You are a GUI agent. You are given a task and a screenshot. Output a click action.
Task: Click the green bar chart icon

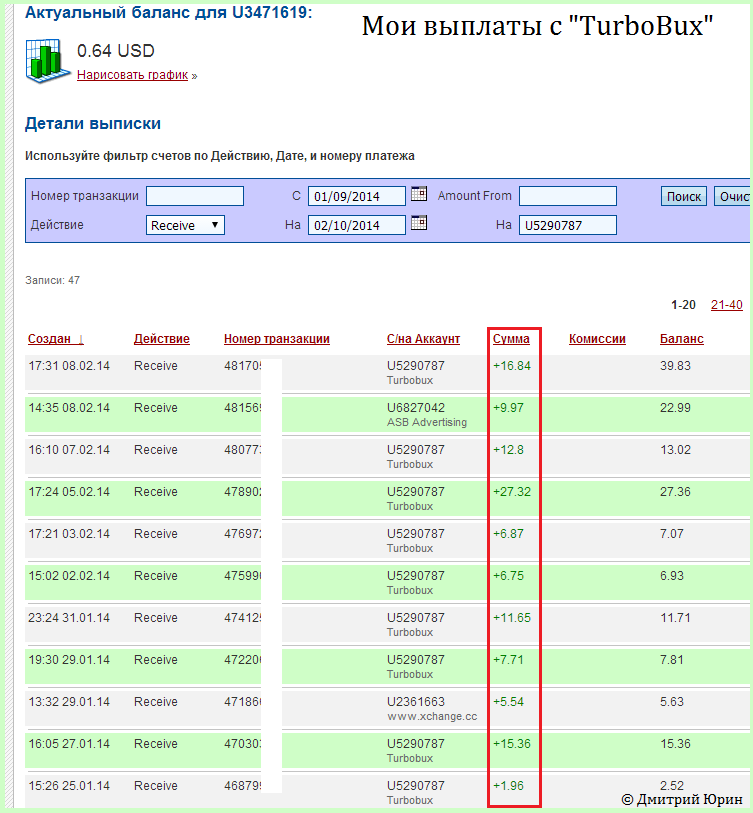pos(47,61)
